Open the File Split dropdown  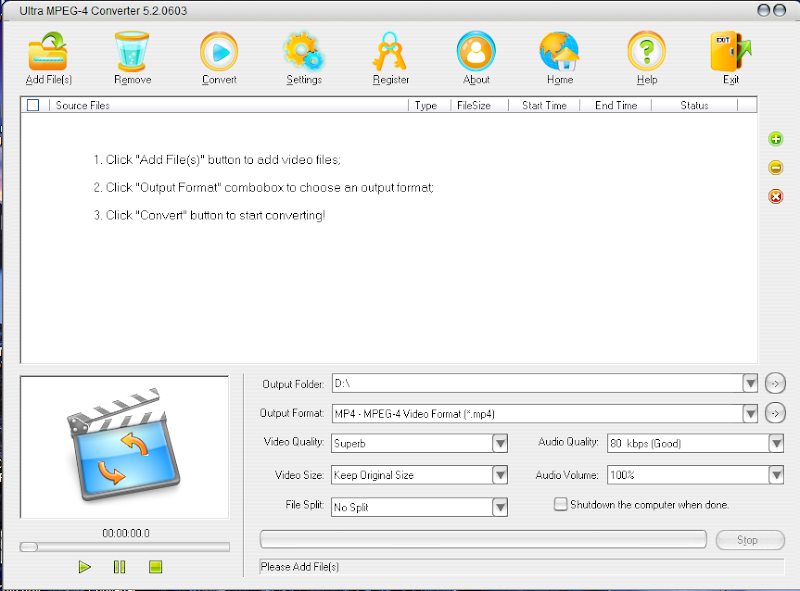click(500, 507)
